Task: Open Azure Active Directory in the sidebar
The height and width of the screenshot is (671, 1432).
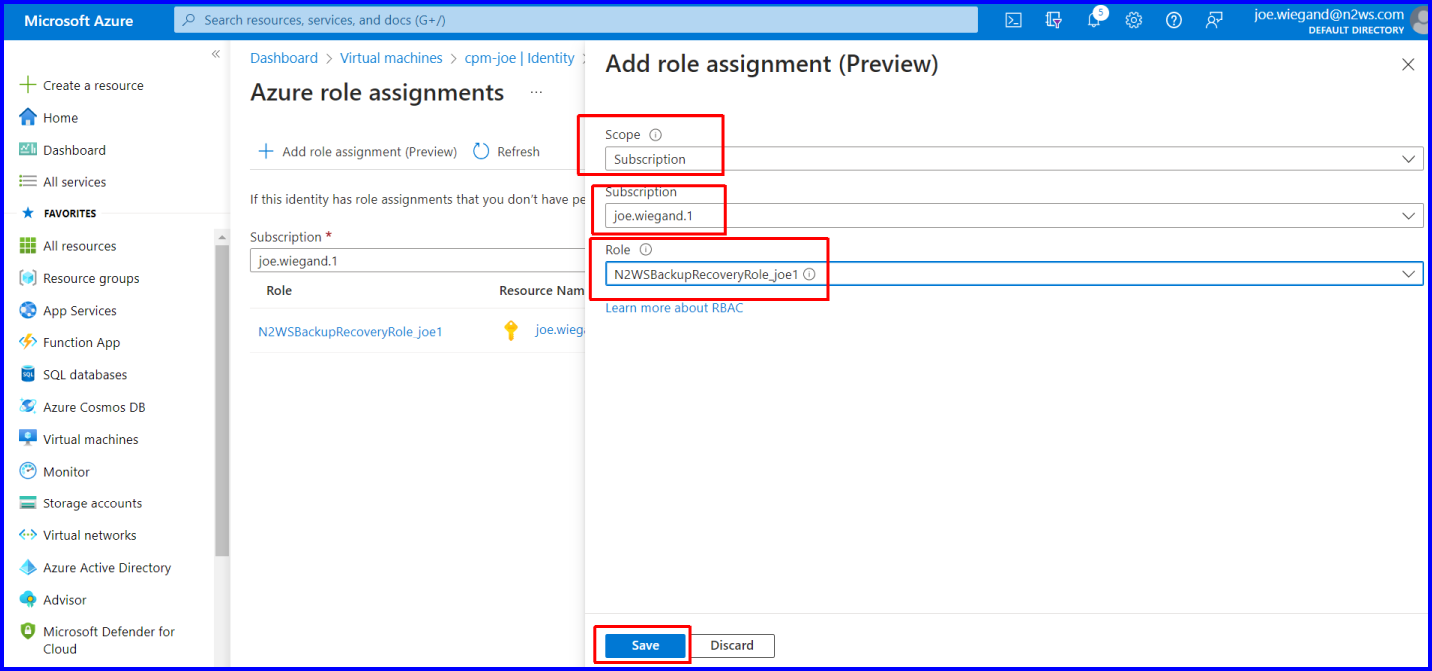Action: pos(107,567)
